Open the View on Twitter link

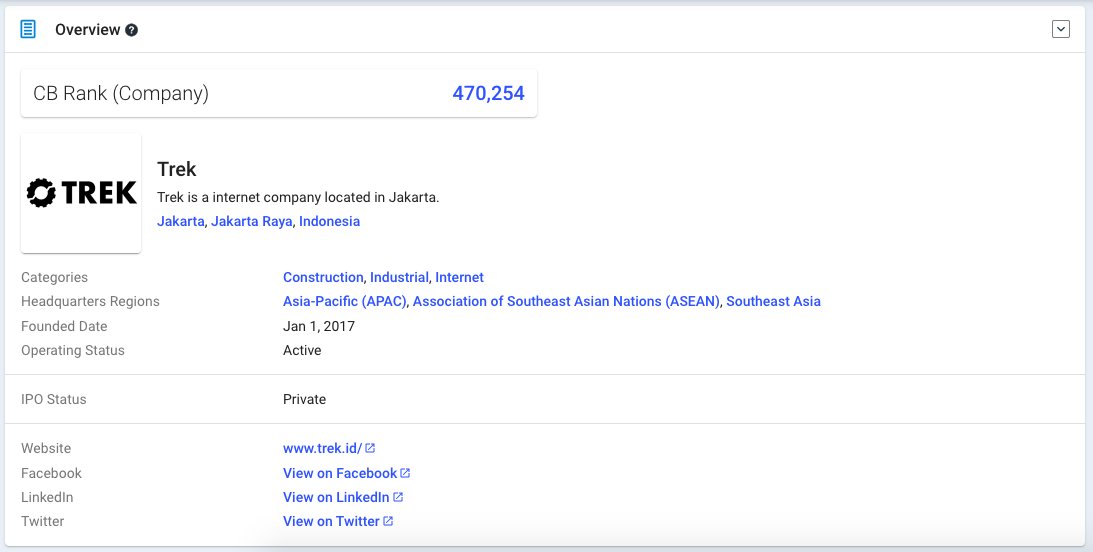331,521
